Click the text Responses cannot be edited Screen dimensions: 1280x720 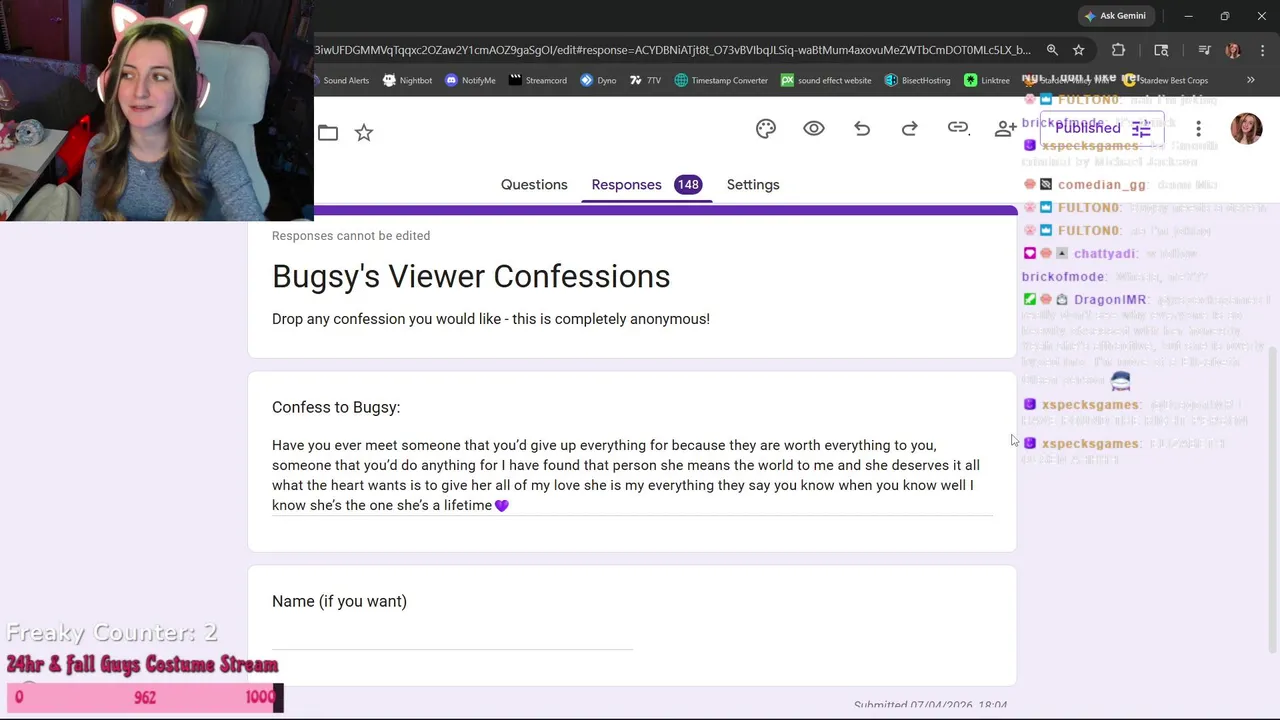click(x=351, y=236)
